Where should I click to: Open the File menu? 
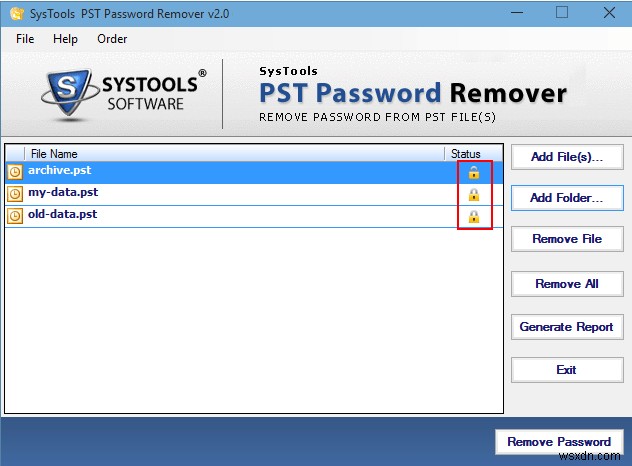click(x=25, y=39)
